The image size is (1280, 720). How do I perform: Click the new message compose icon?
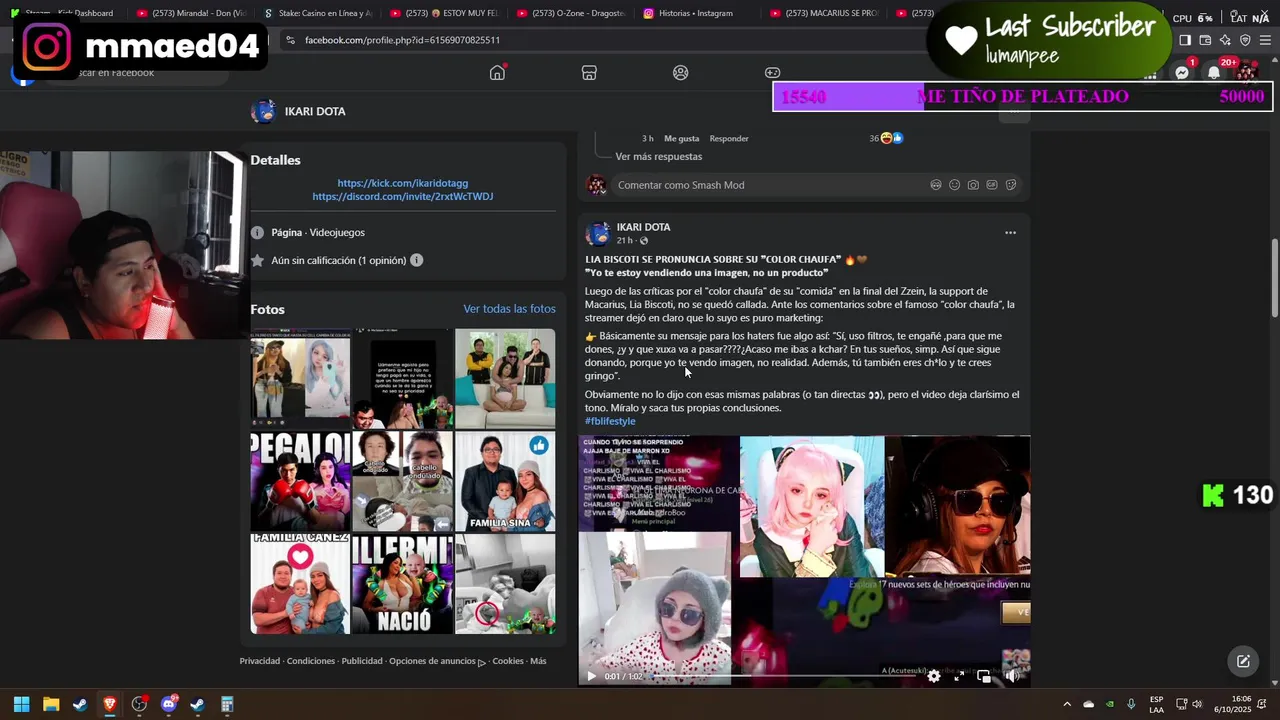[1243, 661]
